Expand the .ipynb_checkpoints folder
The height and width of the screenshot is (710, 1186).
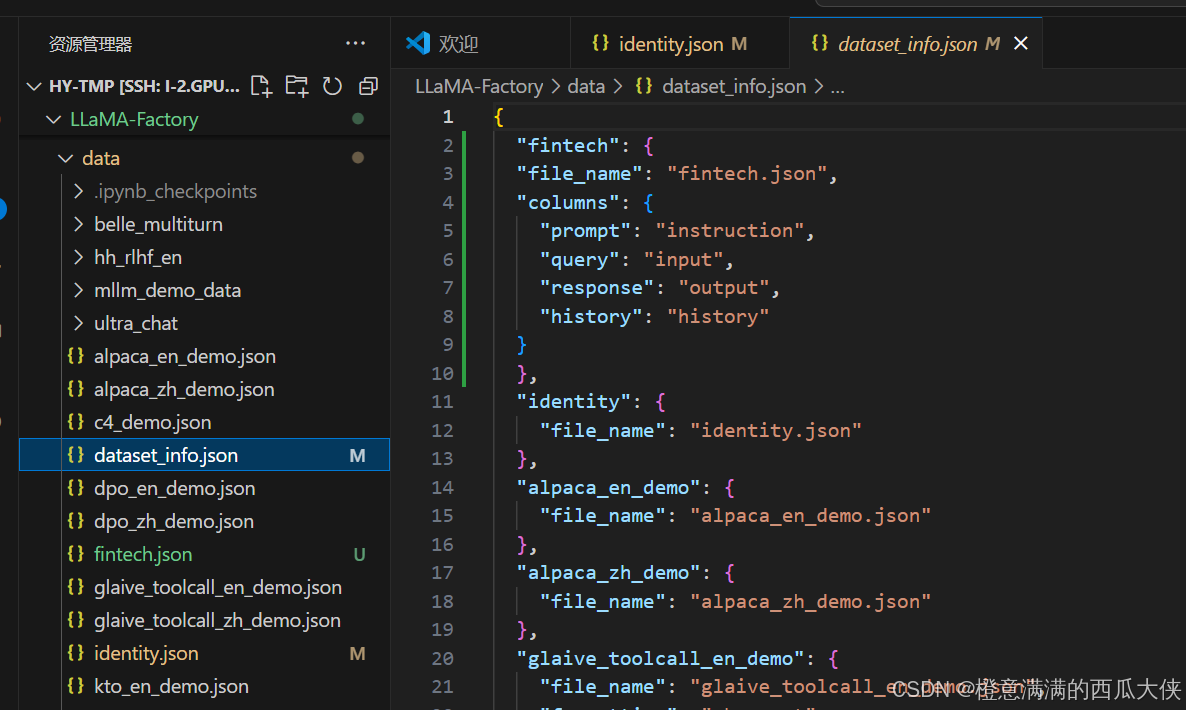point(79,191)
